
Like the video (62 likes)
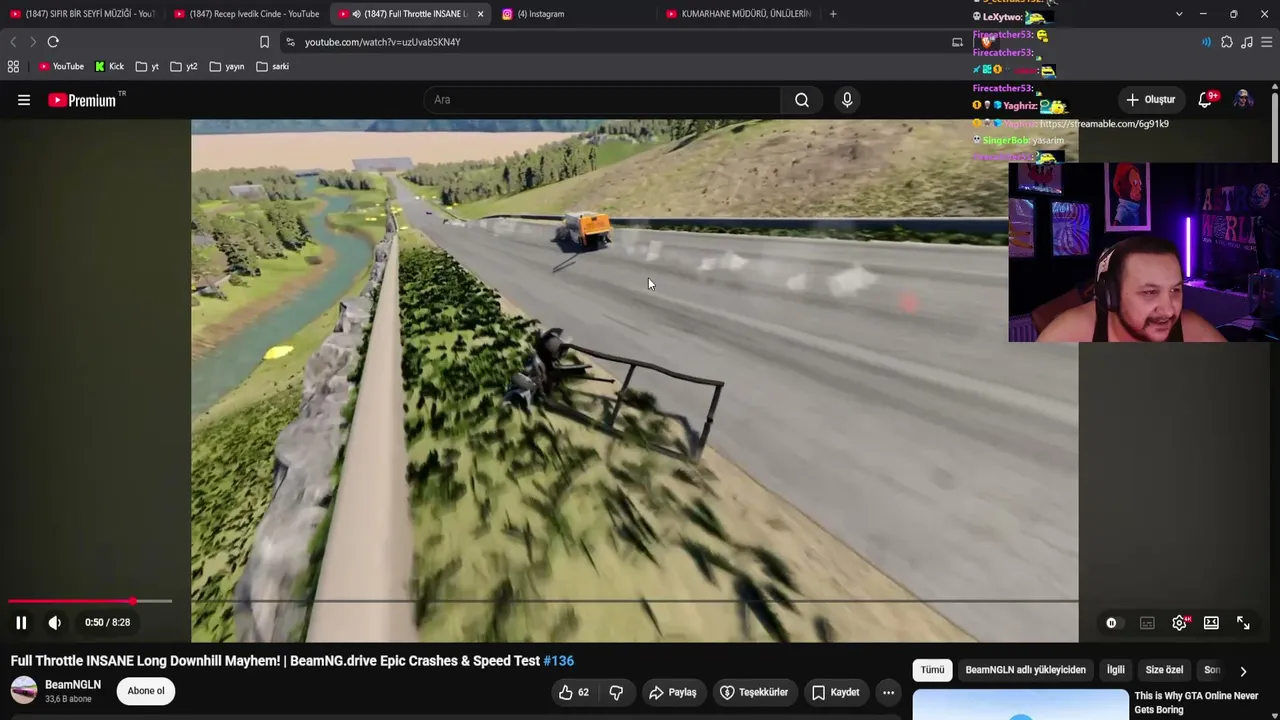point(574,692)
